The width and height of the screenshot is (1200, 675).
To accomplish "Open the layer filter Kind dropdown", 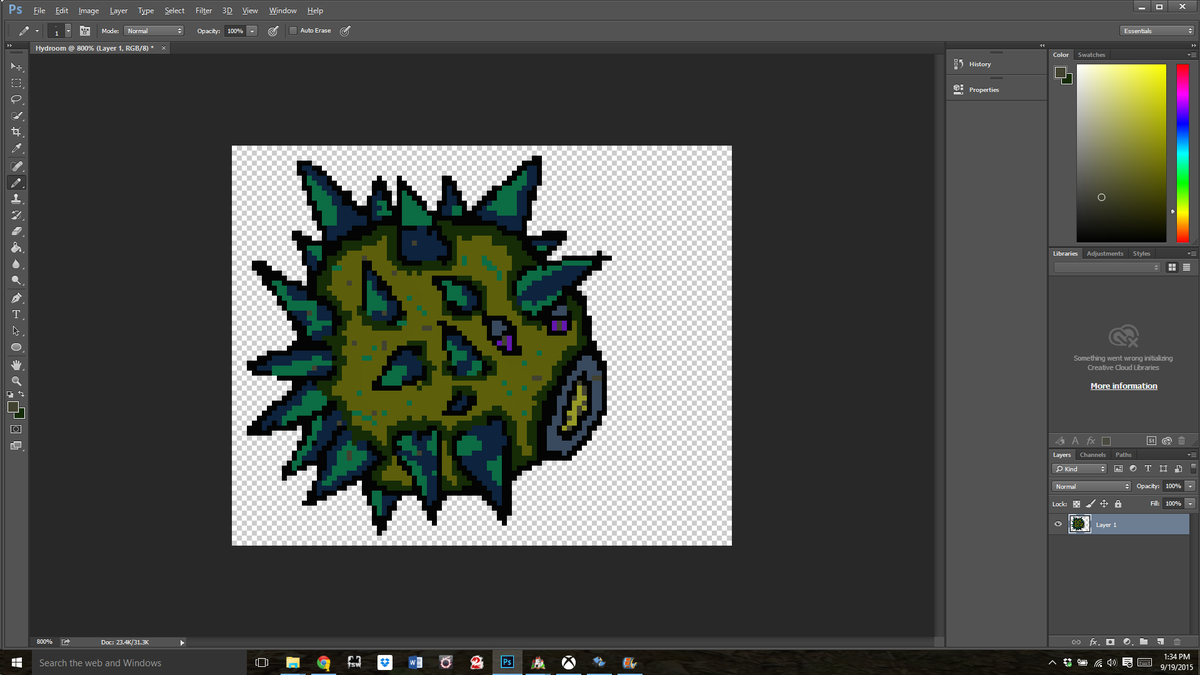I will click(x=1079, y=469).
